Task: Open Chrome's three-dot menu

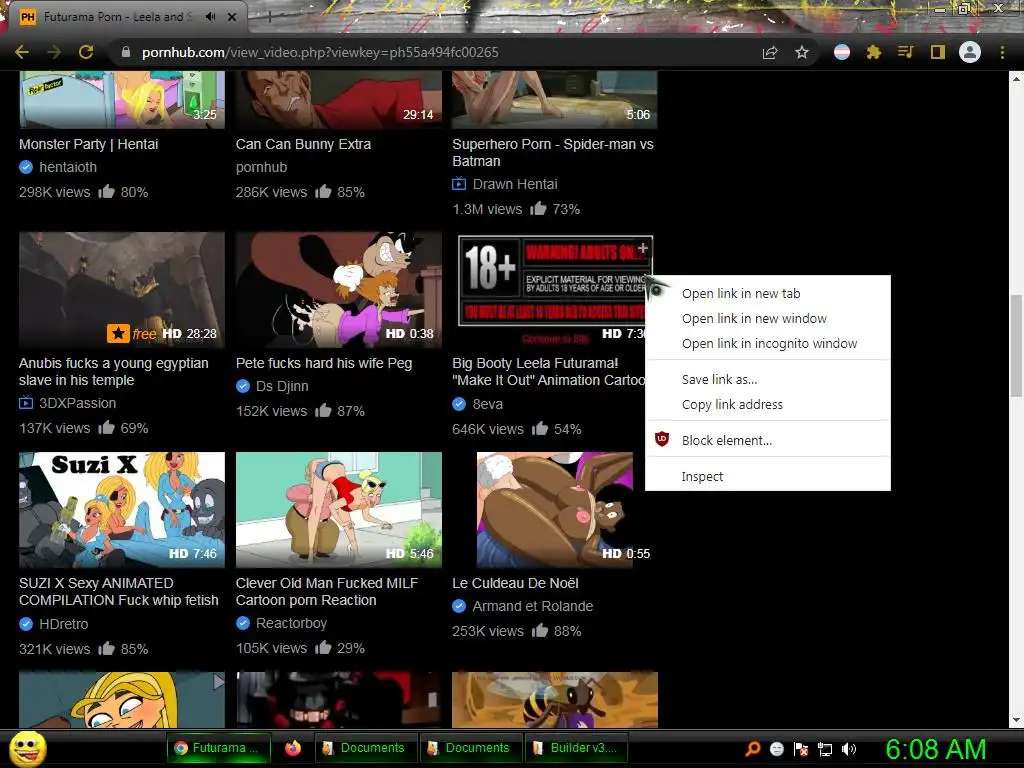Action: click(x=1002, y=52)
